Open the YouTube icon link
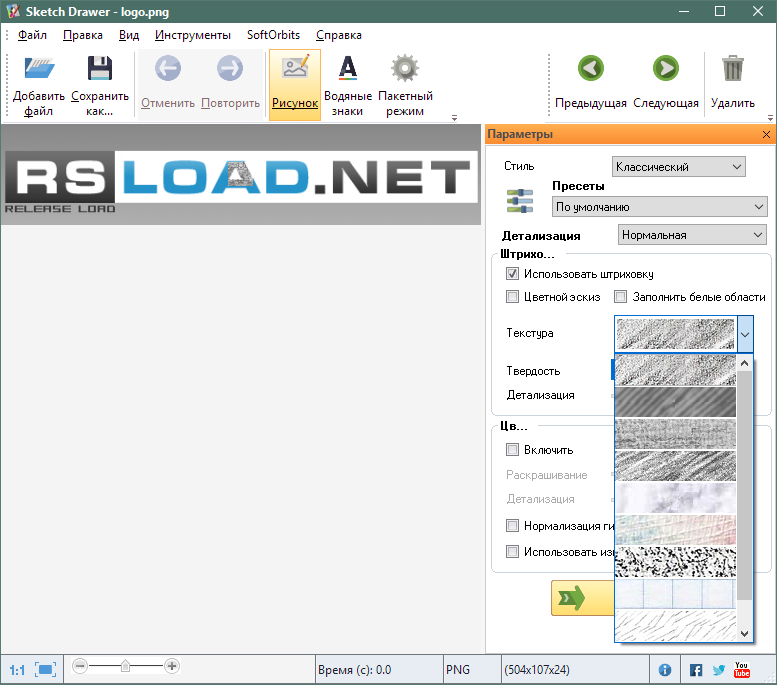This screenshot has width=777, height=685. pos(742,670)
